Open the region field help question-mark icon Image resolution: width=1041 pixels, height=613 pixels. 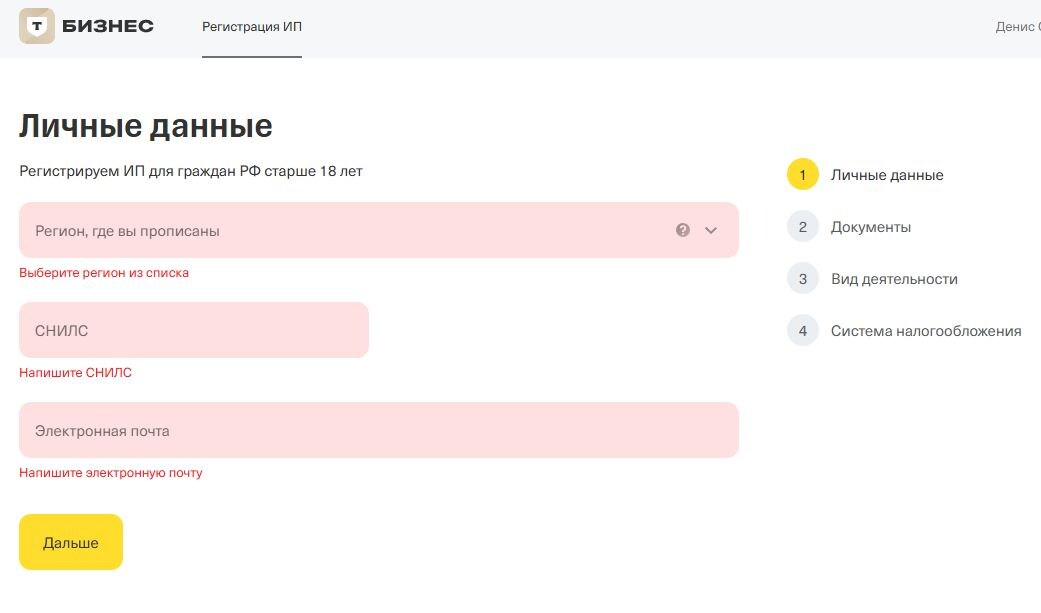682,230
